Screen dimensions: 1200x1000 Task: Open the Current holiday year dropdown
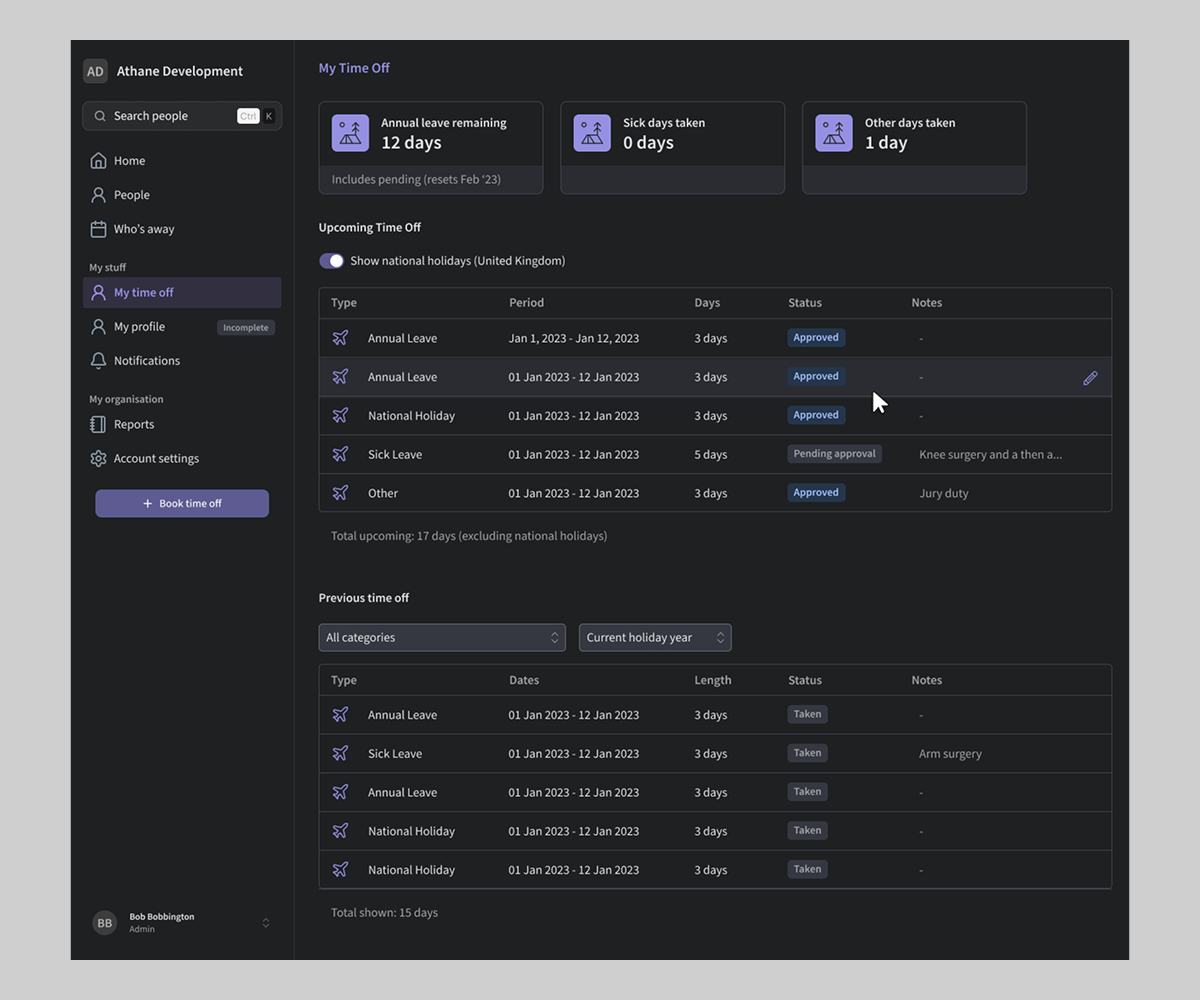(654, 638)
